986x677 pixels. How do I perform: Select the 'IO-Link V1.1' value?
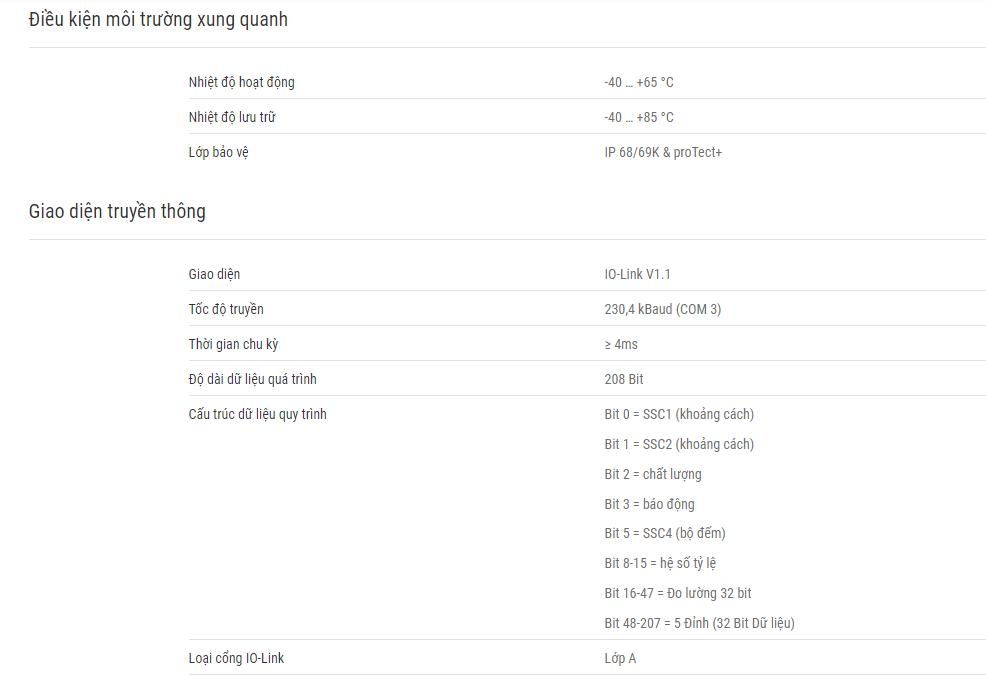coord(638,274)
